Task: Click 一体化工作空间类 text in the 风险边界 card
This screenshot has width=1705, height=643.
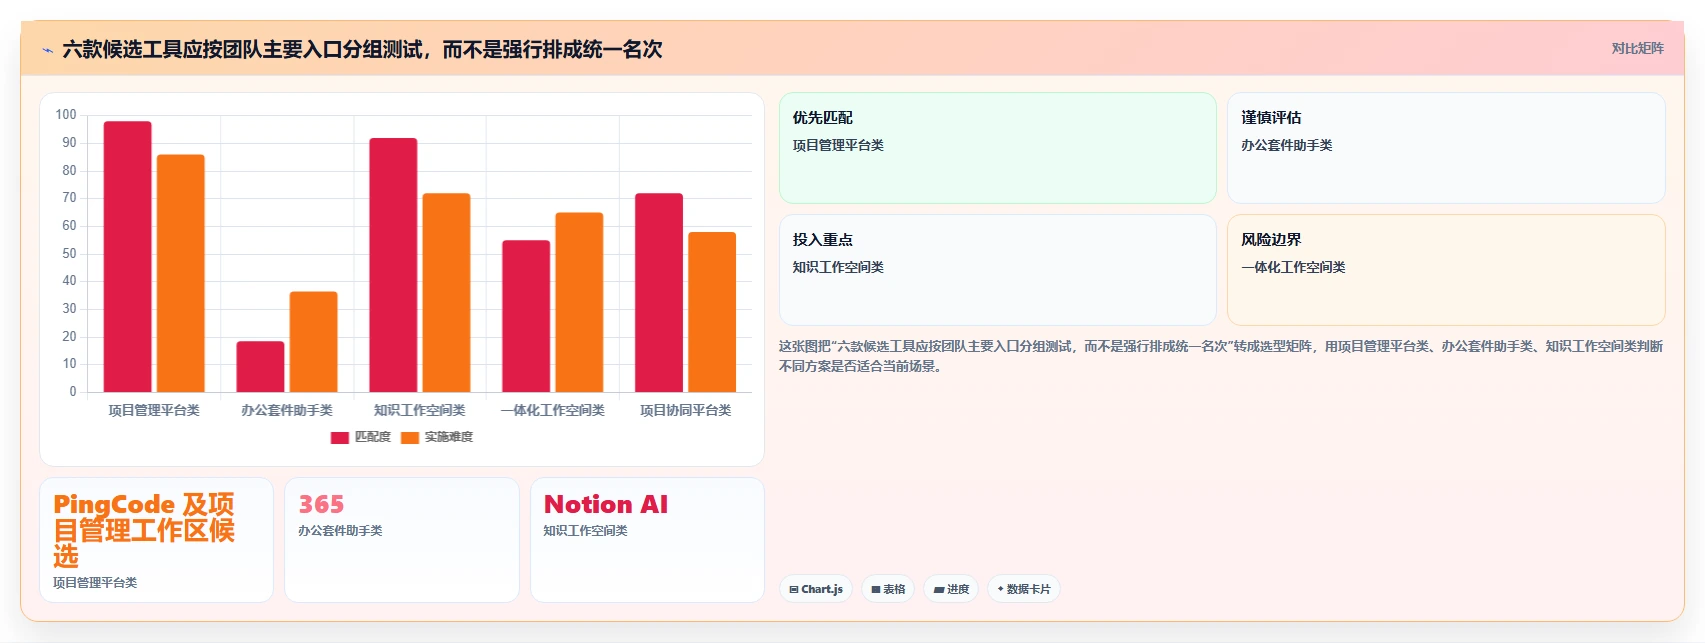Action: click(1293, 267)
